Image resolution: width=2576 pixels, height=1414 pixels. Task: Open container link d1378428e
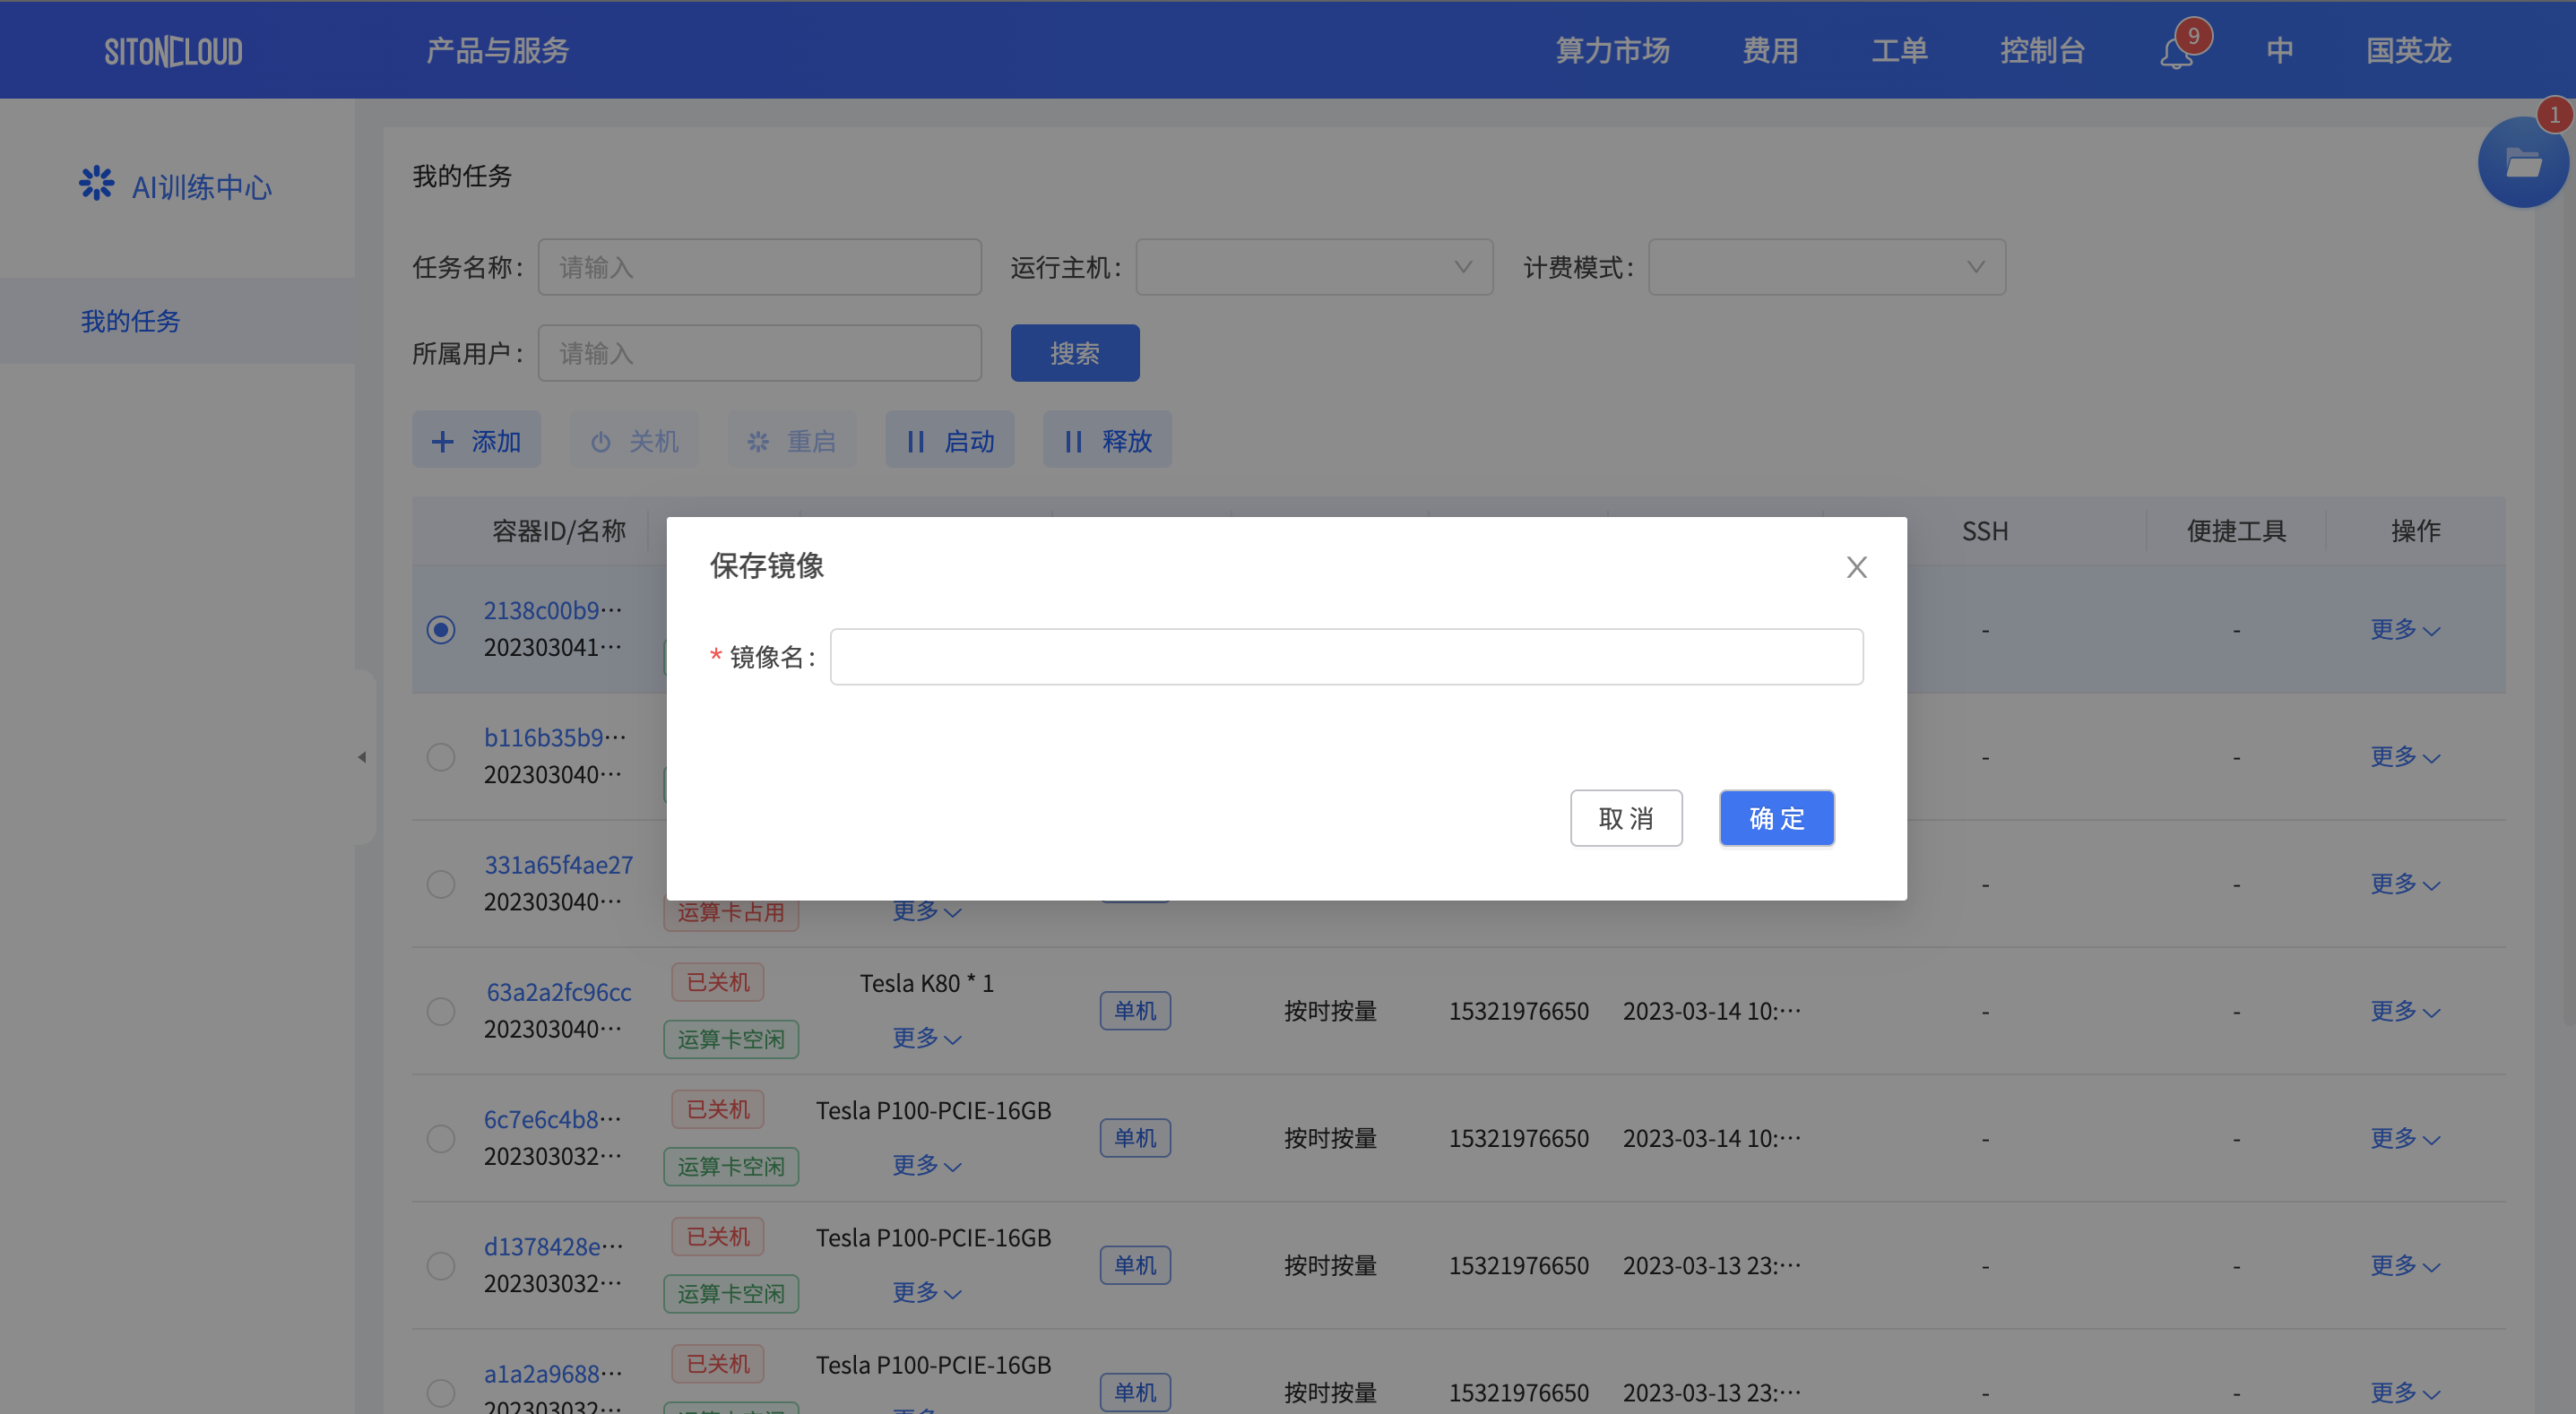pyautogui.click(x=553, y=1246)
